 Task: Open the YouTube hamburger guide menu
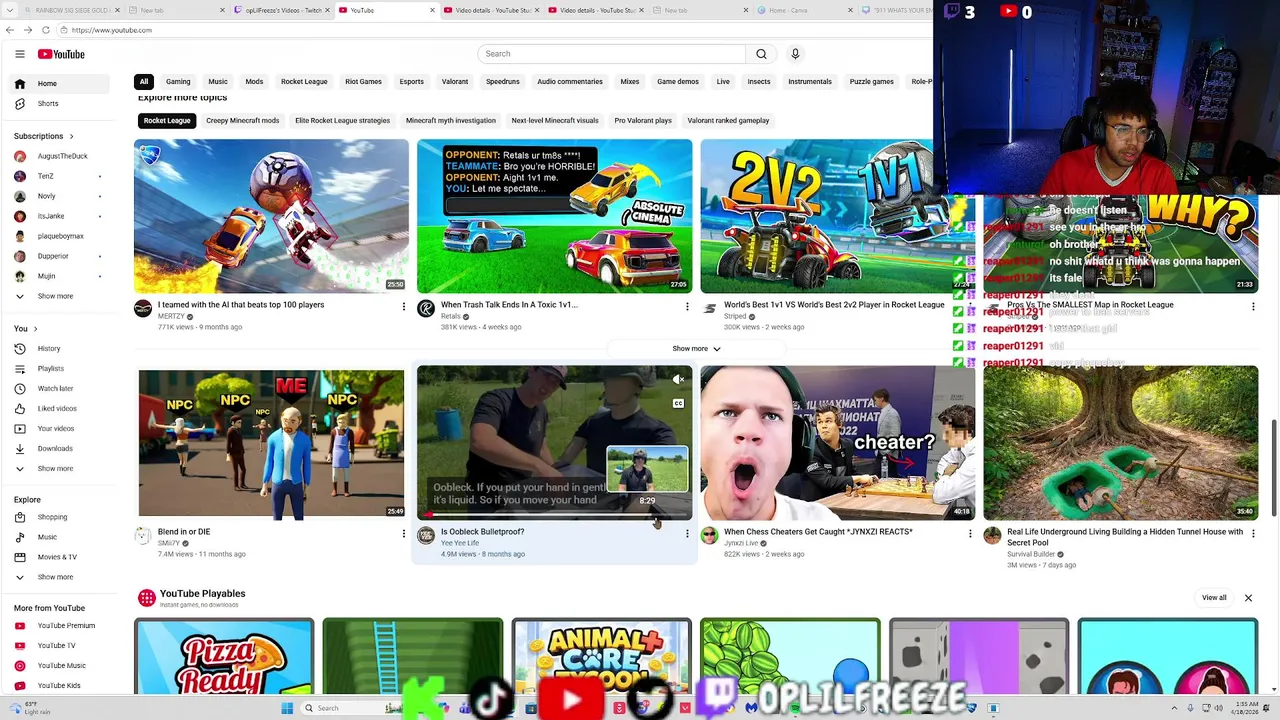[x=20, y=54]
